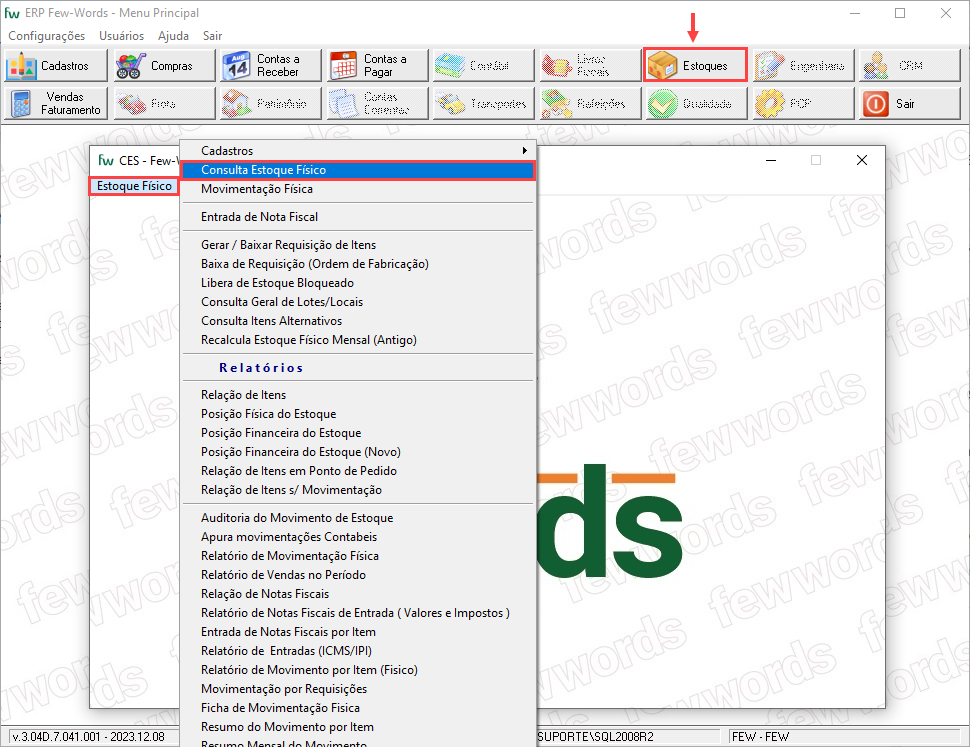The image size is (970, 747).
Task: Click the FEW - FEW status bar entry
Action: pos(760,737)
